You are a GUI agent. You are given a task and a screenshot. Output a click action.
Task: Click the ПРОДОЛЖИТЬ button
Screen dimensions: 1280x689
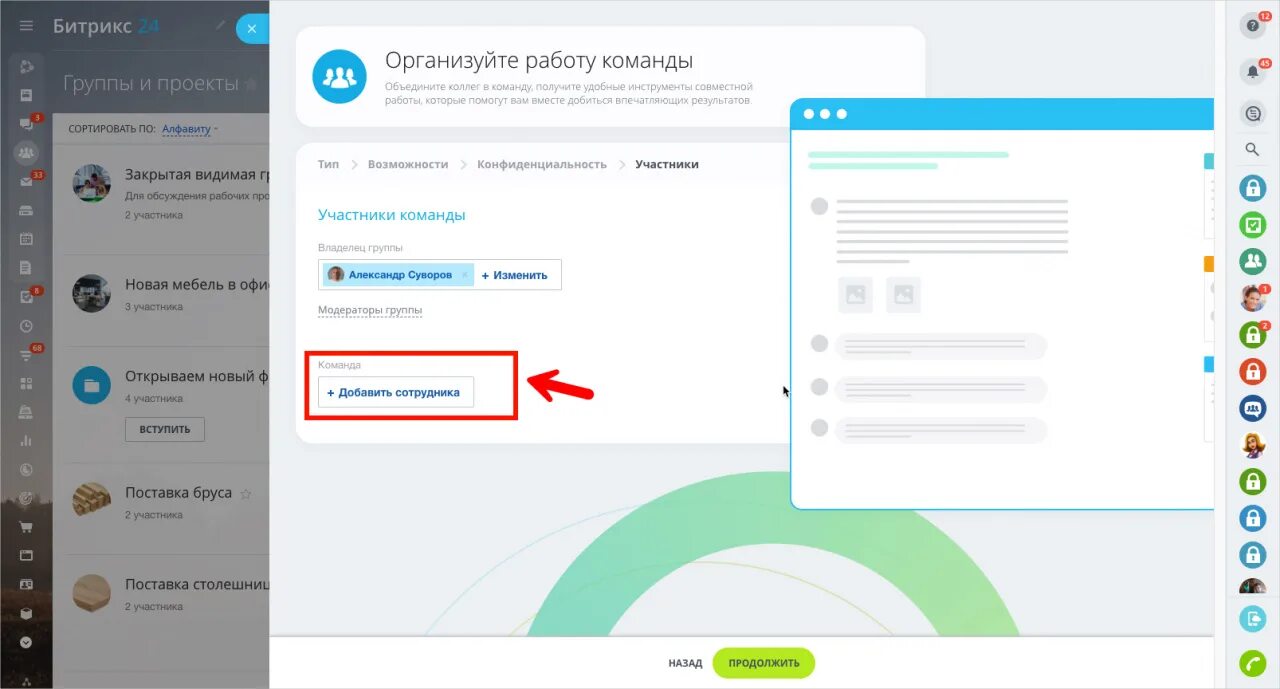coord(764,663)
